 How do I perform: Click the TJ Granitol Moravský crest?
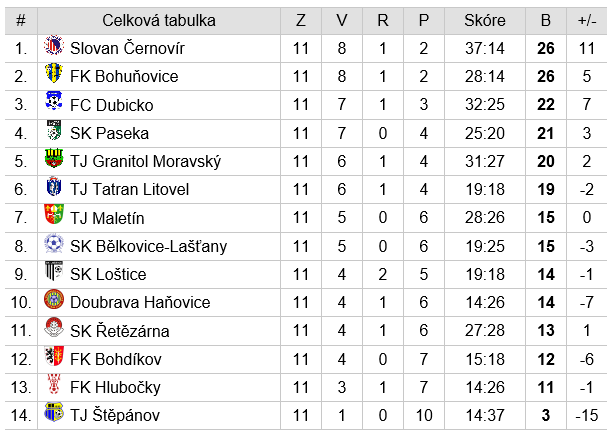[54, 158]
